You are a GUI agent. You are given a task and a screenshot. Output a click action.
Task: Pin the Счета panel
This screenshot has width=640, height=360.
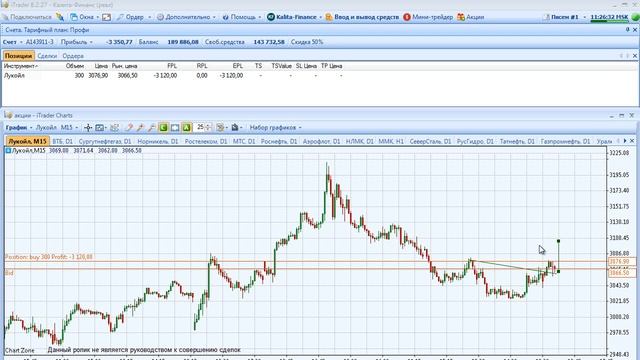point(627,30)
